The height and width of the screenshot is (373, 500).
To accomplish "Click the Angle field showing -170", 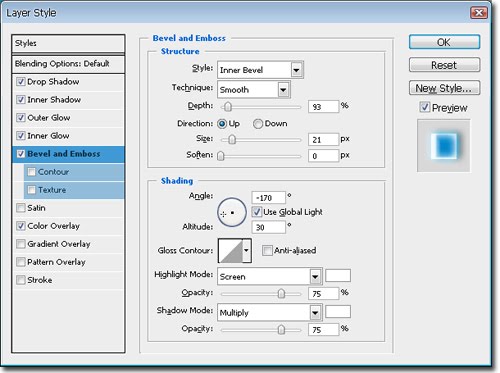I will point(269,198).
